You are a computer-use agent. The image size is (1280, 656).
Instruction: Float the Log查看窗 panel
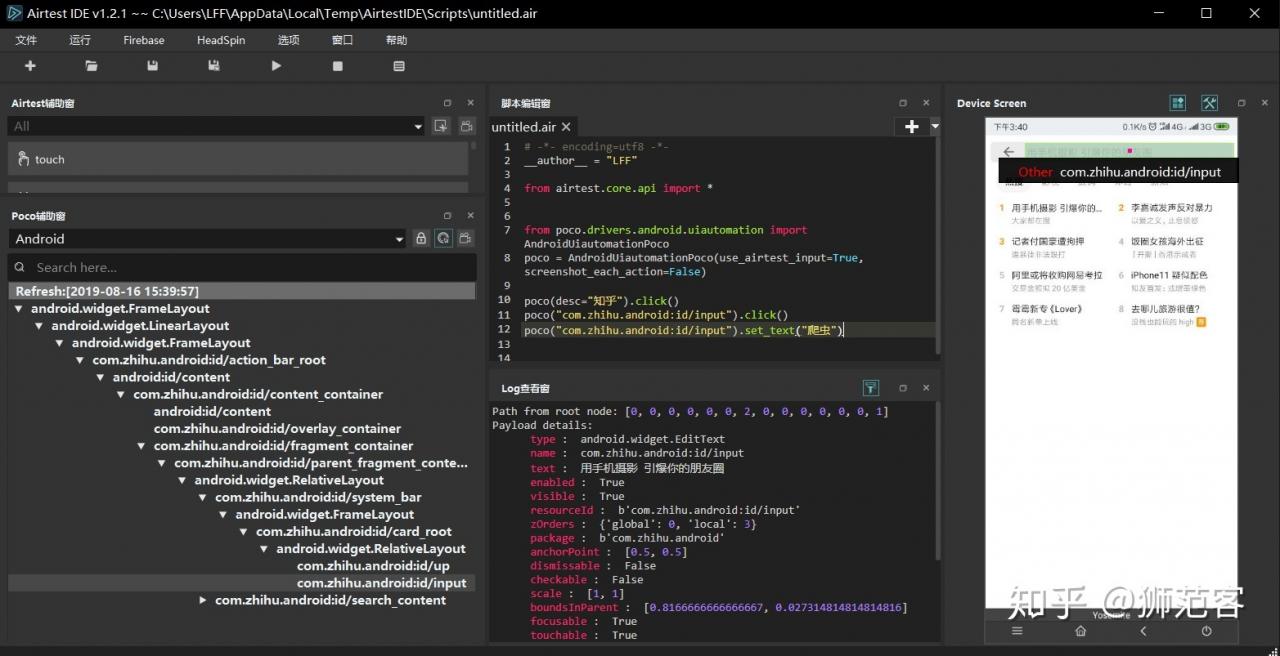pos(903,388)
